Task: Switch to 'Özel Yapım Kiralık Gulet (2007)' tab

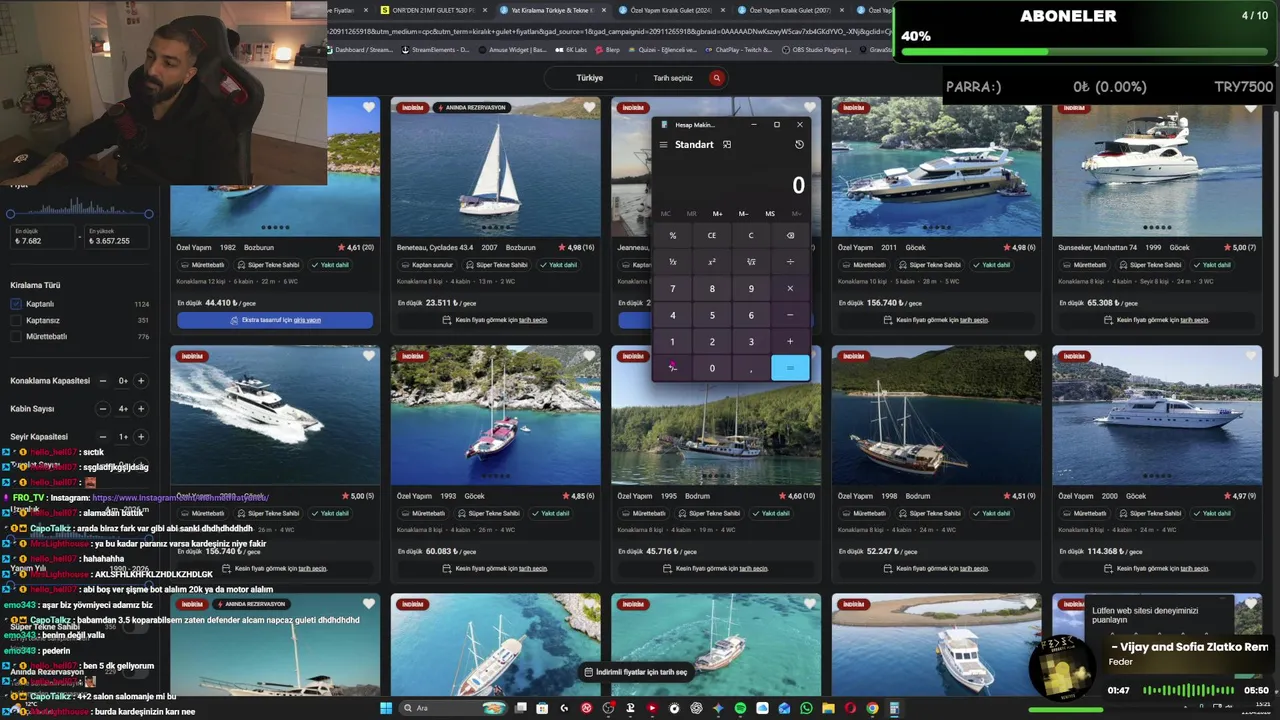Action: pyautogui.click(x=790, y=10)
